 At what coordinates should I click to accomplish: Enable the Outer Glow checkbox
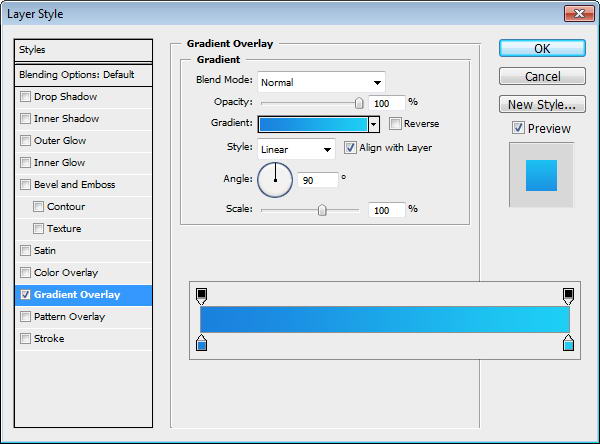[x=25, y=140]
